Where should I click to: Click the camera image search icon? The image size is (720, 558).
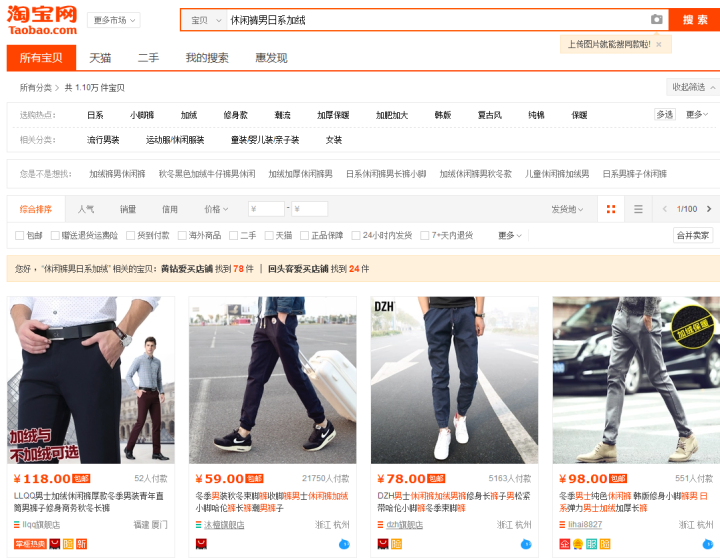tap(656, 20)
